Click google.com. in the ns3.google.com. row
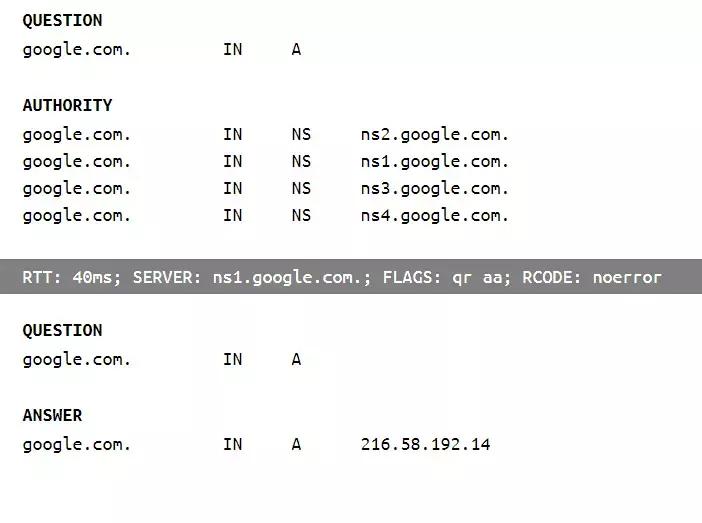Screen dimensions: 702x523 click(77, 188)
